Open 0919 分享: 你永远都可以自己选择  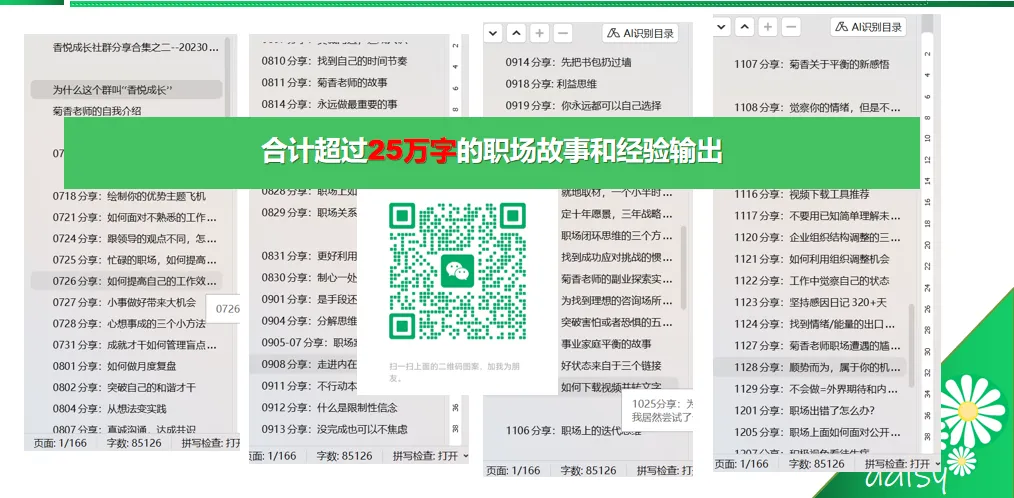point(583,105)
